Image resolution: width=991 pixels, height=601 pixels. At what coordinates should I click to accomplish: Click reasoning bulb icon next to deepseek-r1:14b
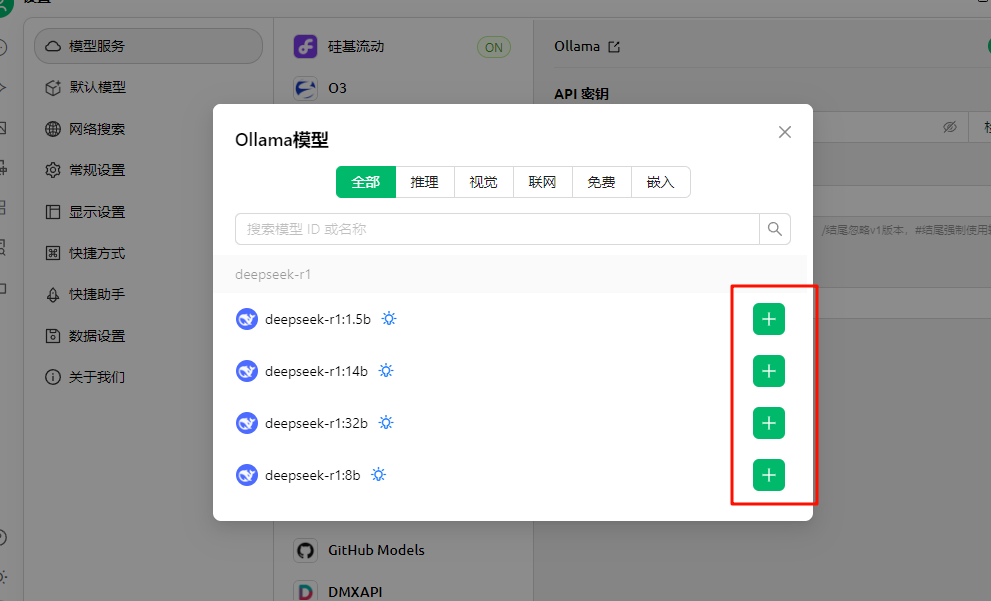[386, 370]
